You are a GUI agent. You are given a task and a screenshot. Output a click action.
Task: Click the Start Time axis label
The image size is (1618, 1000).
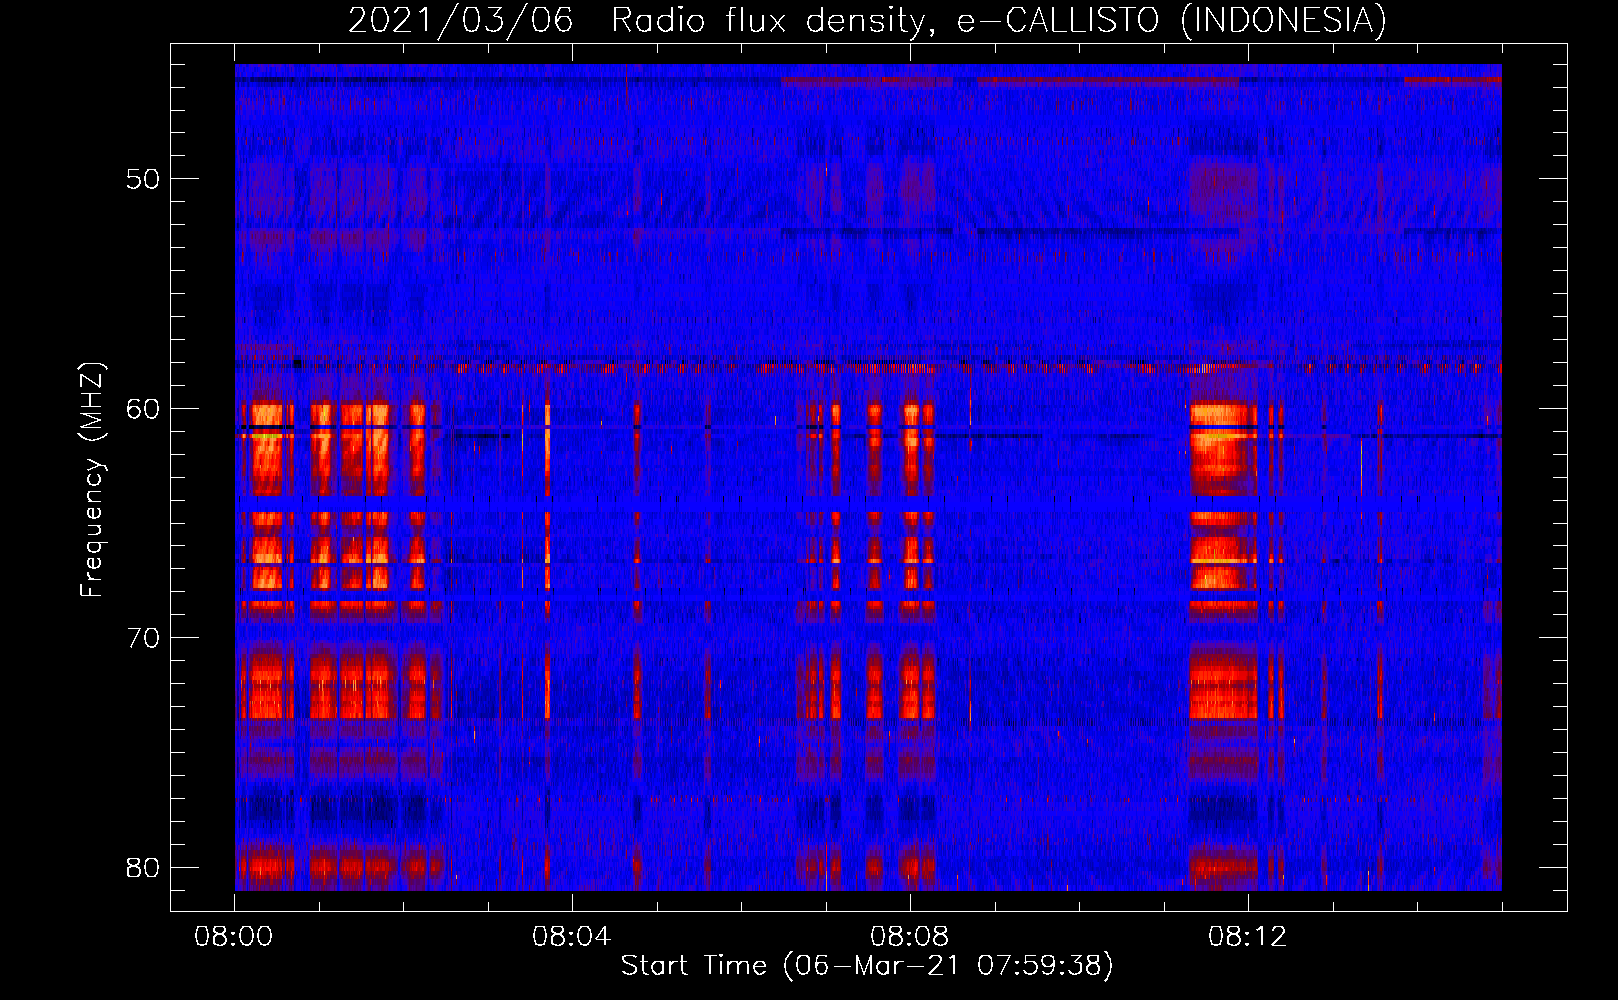click(x=867, y=966)
